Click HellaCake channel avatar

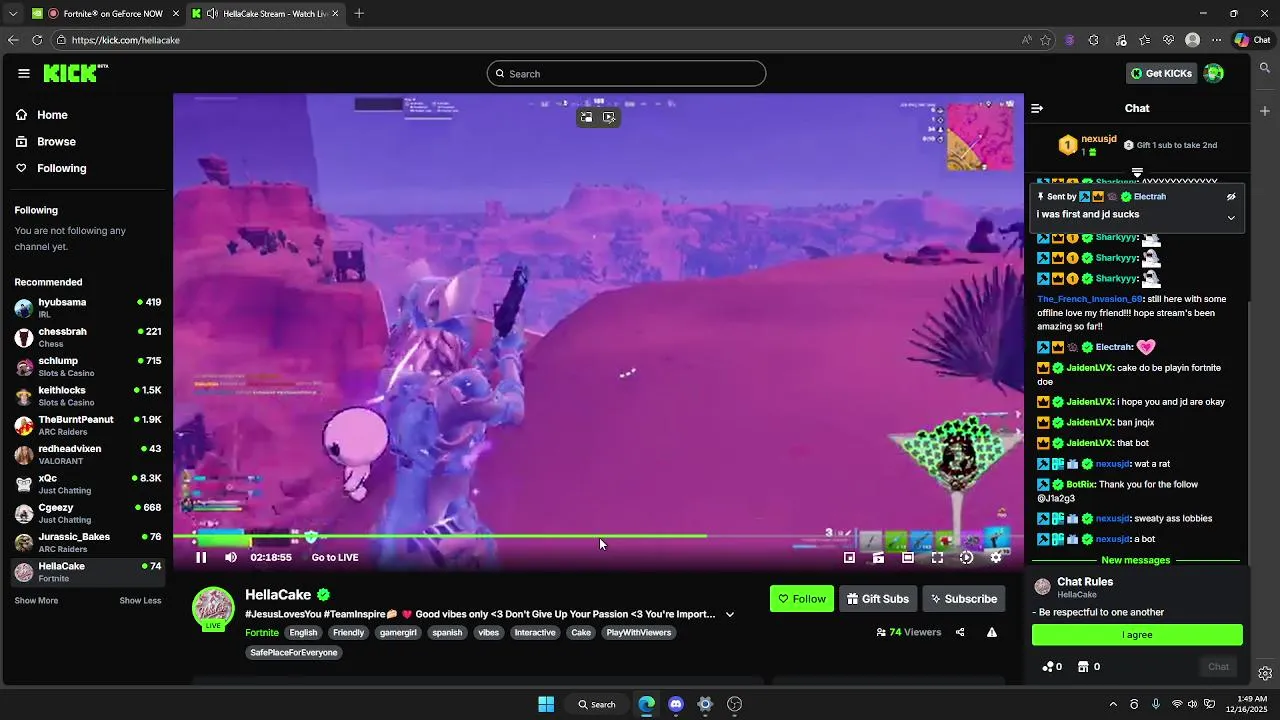[213, 608]
